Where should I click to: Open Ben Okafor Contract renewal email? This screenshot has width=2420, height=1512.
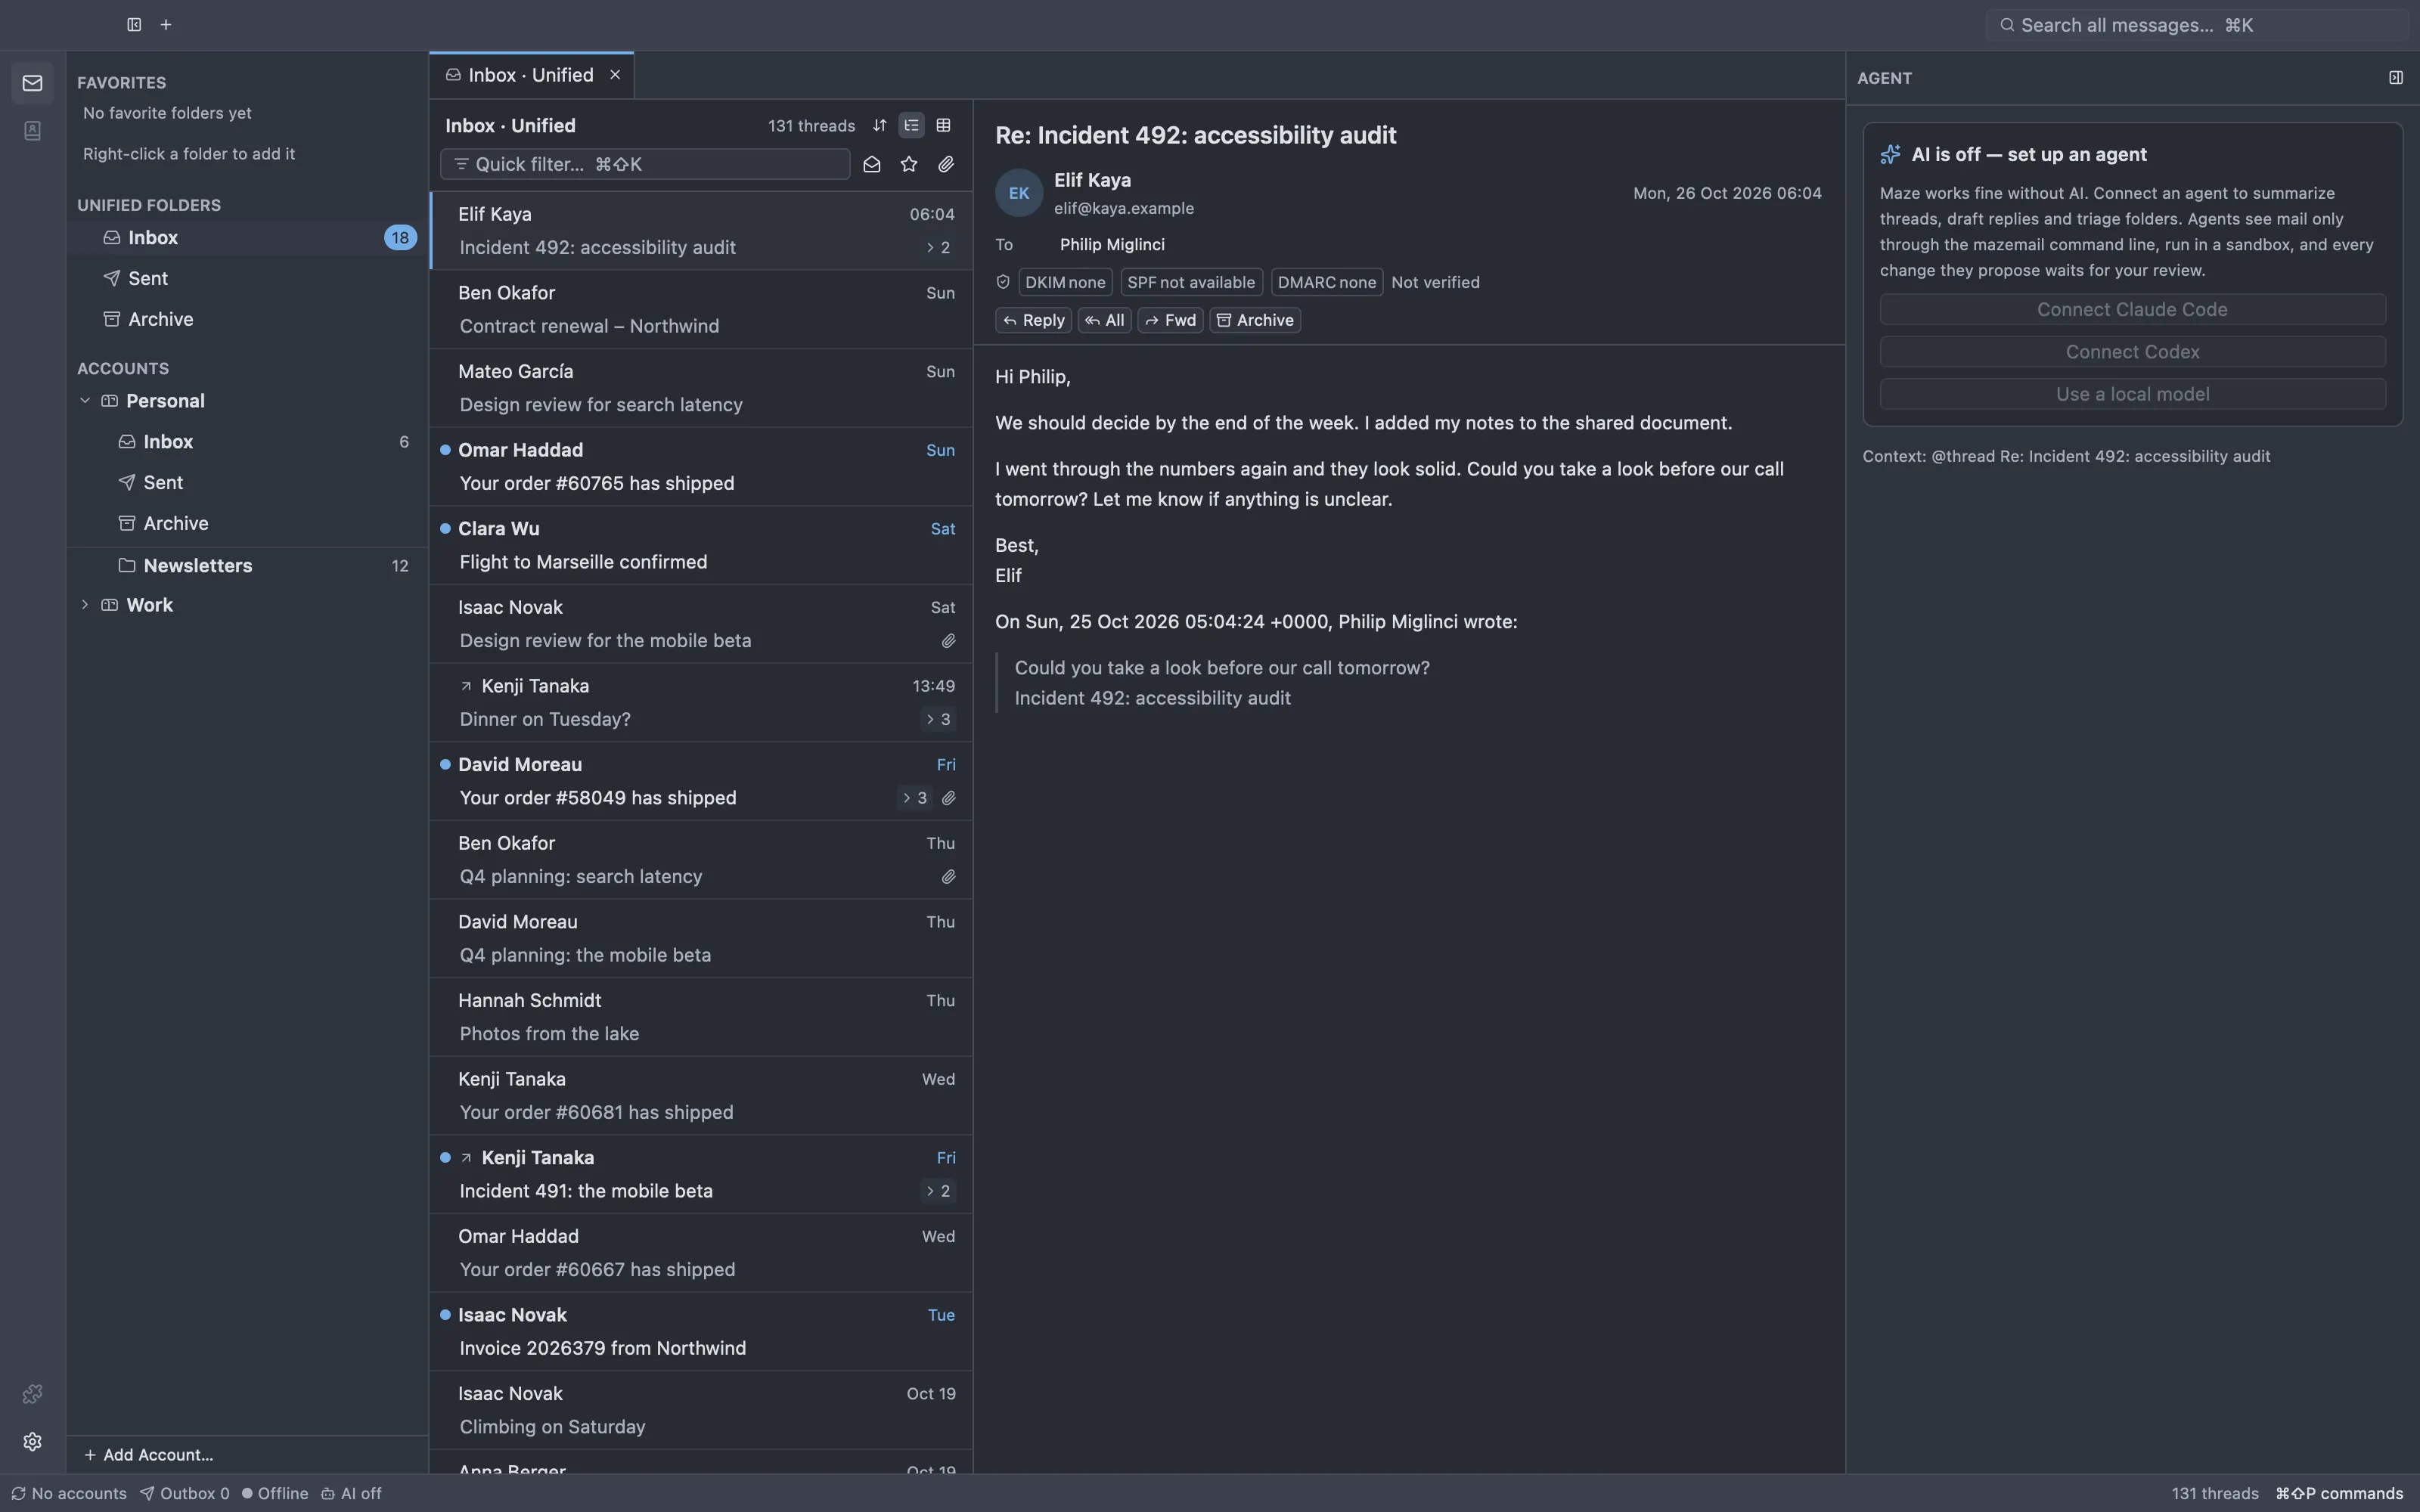pos(701,310)
